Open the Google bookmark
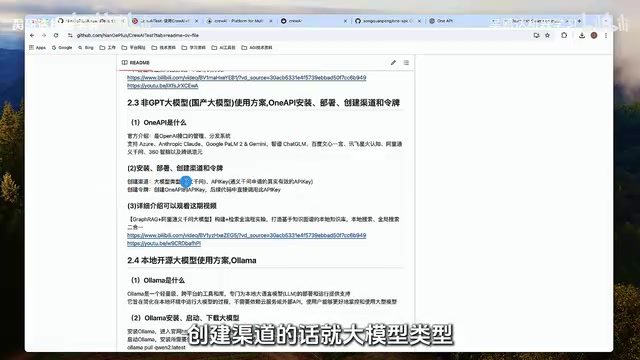This screenshot has height=360, width=640. click(62, 48)
